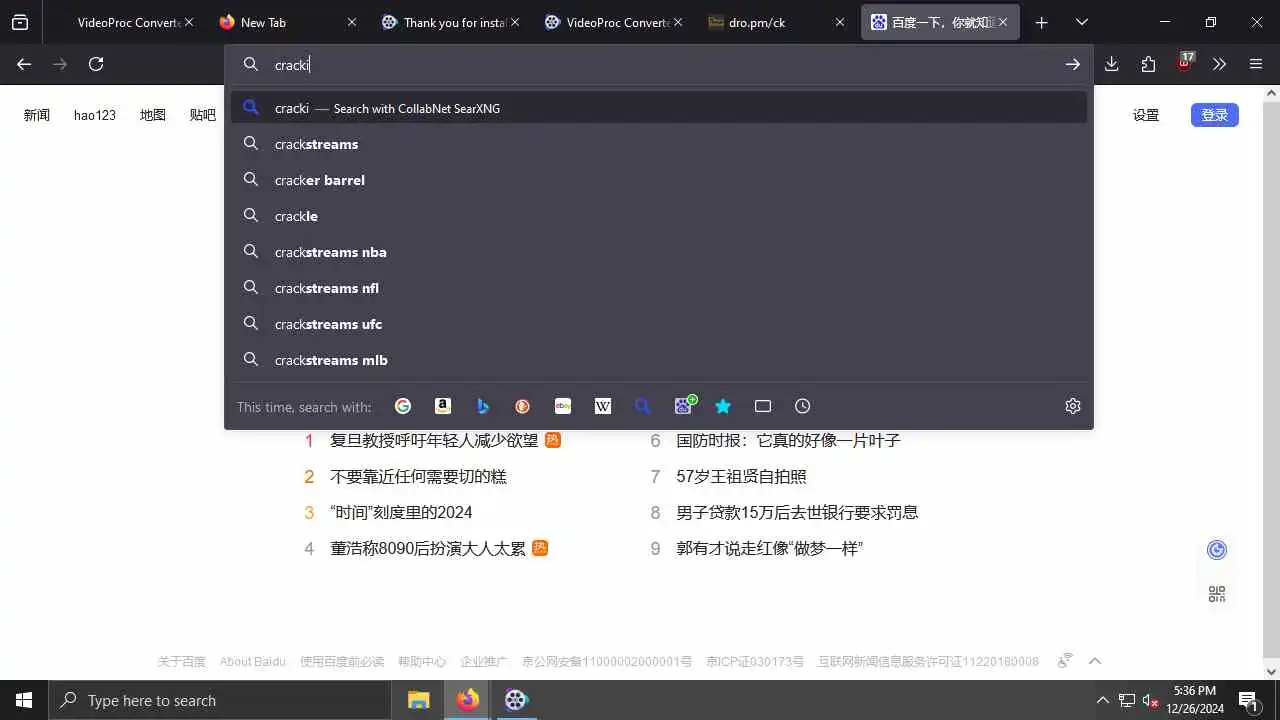
Task: Choose the 'crackstreams nfl' suggestion
Action: coord(659,288)
